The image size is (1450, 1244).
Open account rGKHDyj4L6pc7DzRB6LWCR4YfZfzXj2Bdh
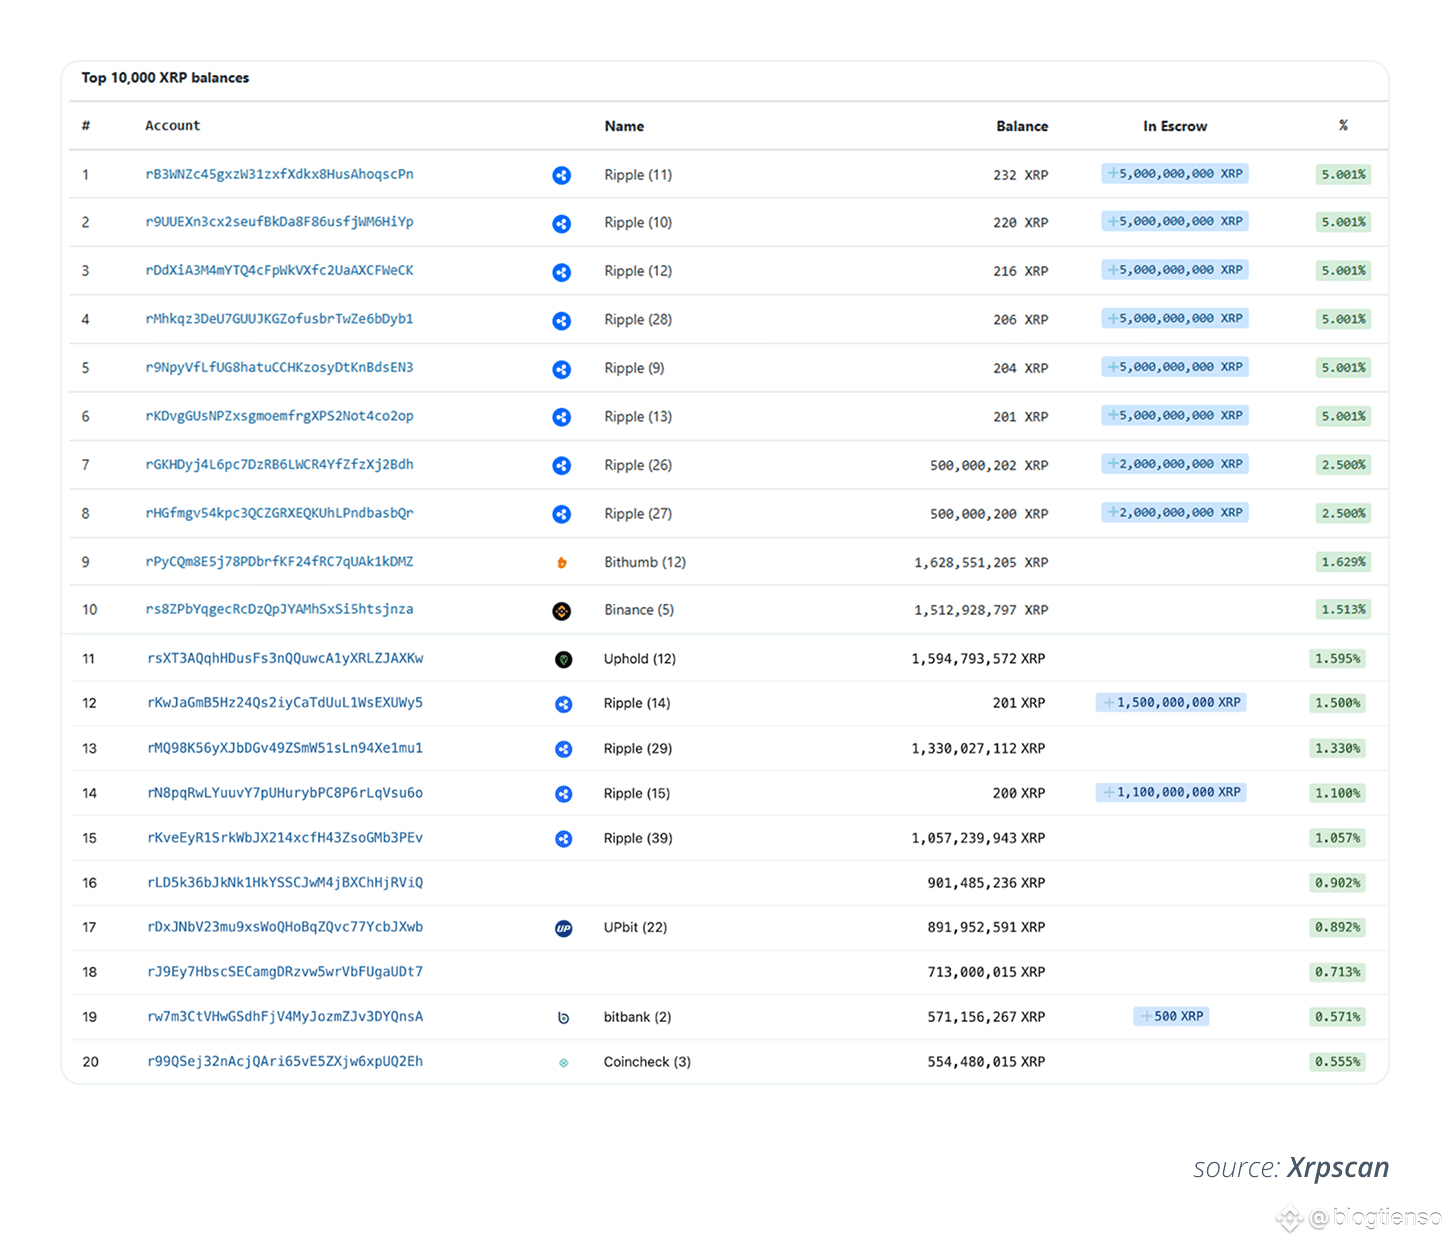pos(280,464)
